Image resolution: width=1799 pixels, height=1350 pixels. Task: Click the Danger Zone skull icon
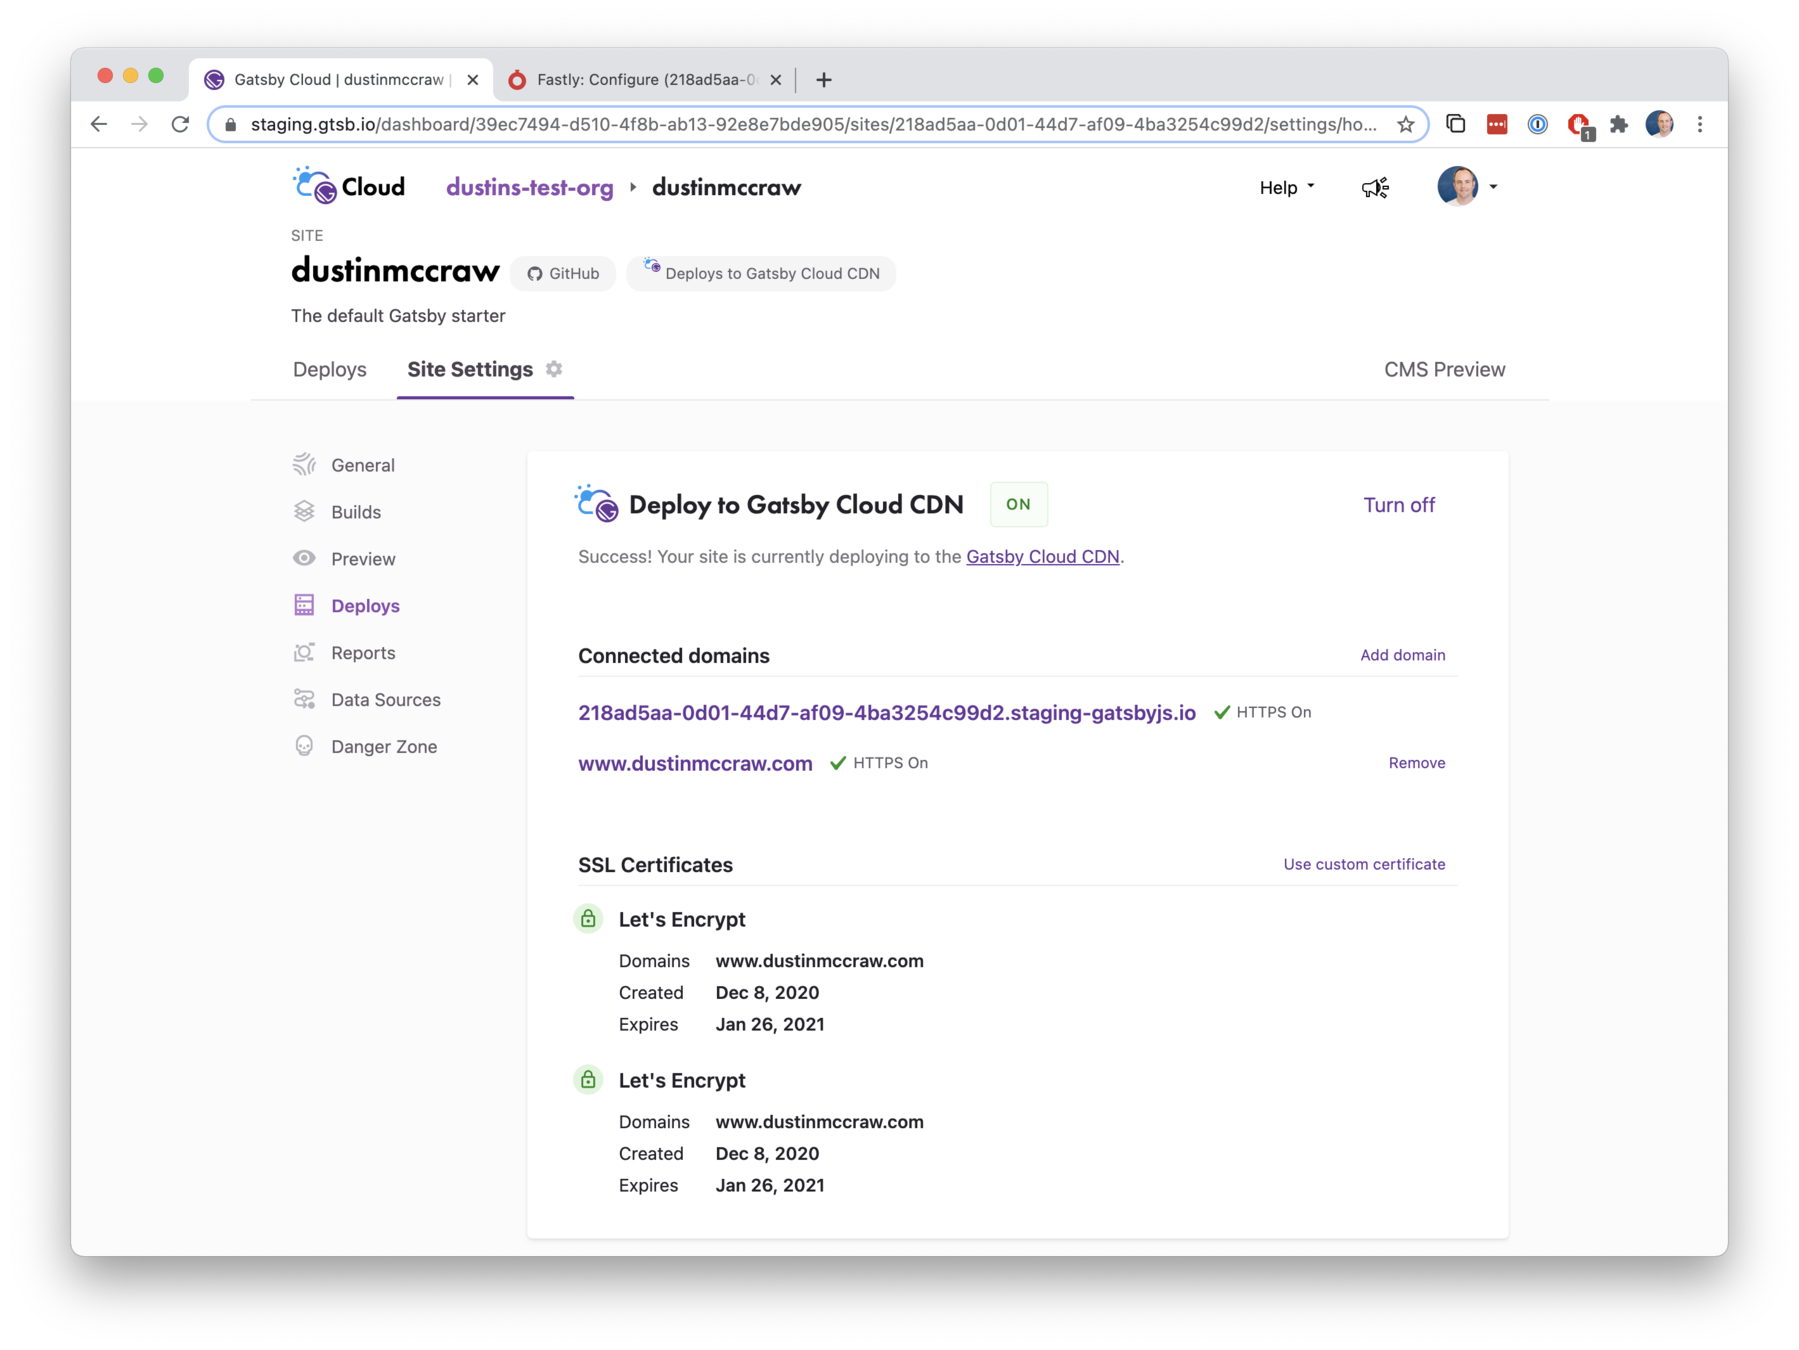point(304,746)
